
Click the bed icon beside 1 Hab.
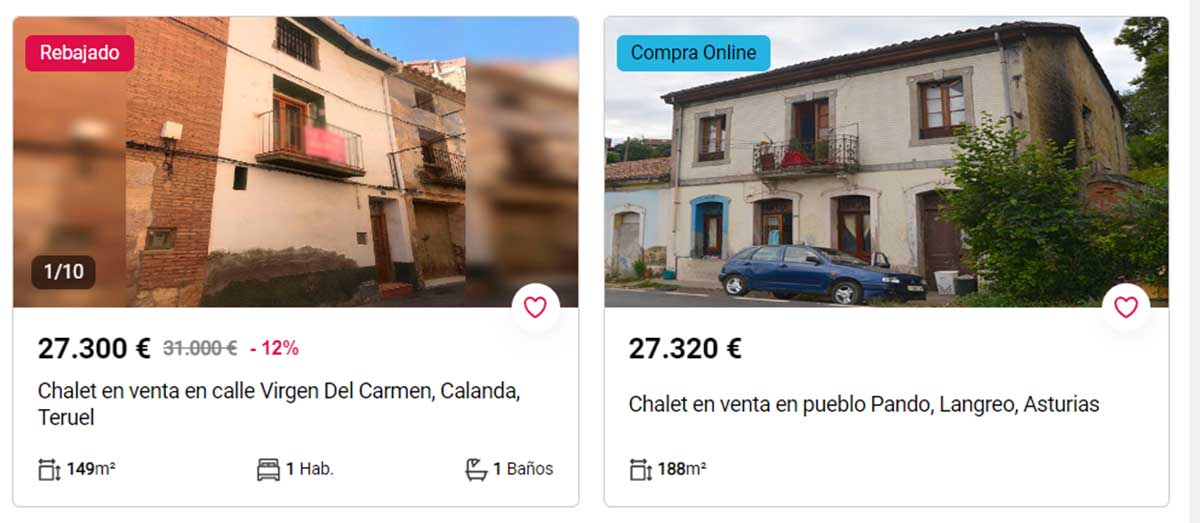click(268, 469)
